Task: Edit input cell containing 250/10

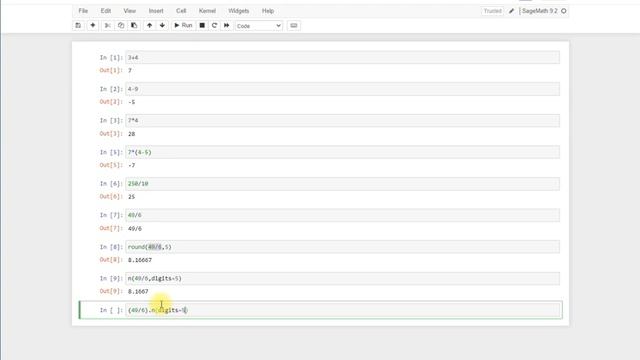Action: (x=342, y=184)
